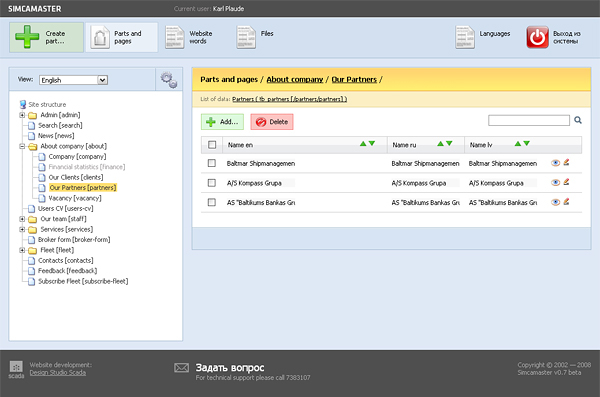The width and height of the screenshot is (600, 397).
Task: Check the Baltmar Shipmanagemen row checkbox
Action: pyautogui.click(x=212, y=163)
